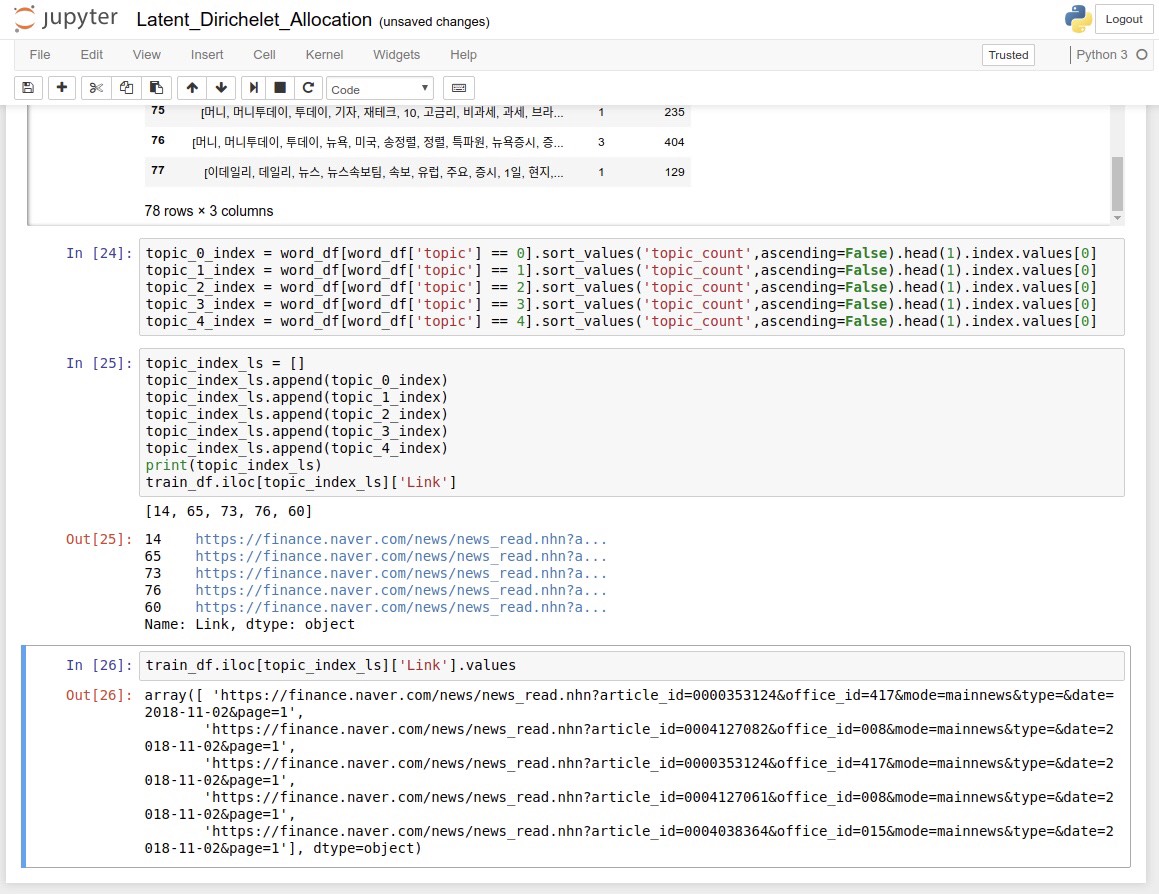The image size is (1159, 894).
Task: Cut selected cells with scissors icon
Action: tap(96, 88)
